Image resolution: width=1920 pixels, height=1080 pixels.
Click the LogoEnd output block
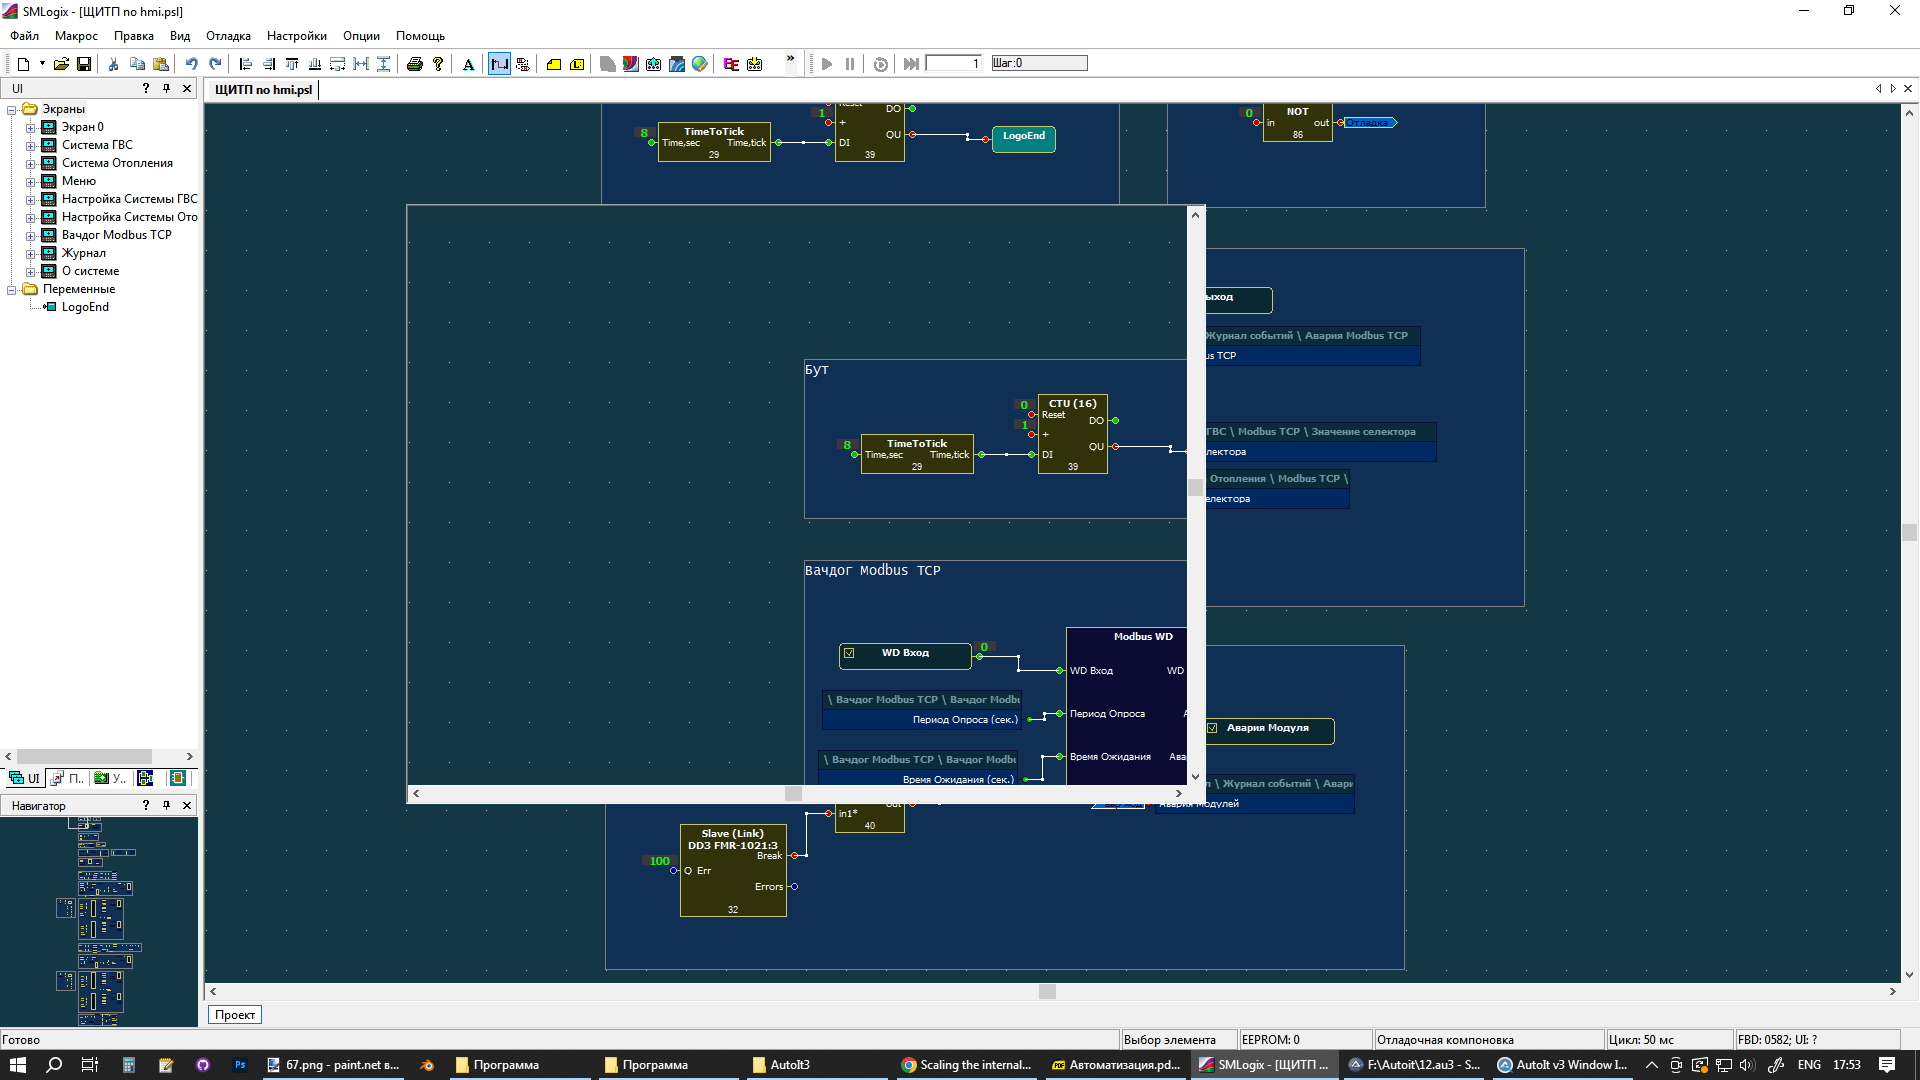point(1023,137)
